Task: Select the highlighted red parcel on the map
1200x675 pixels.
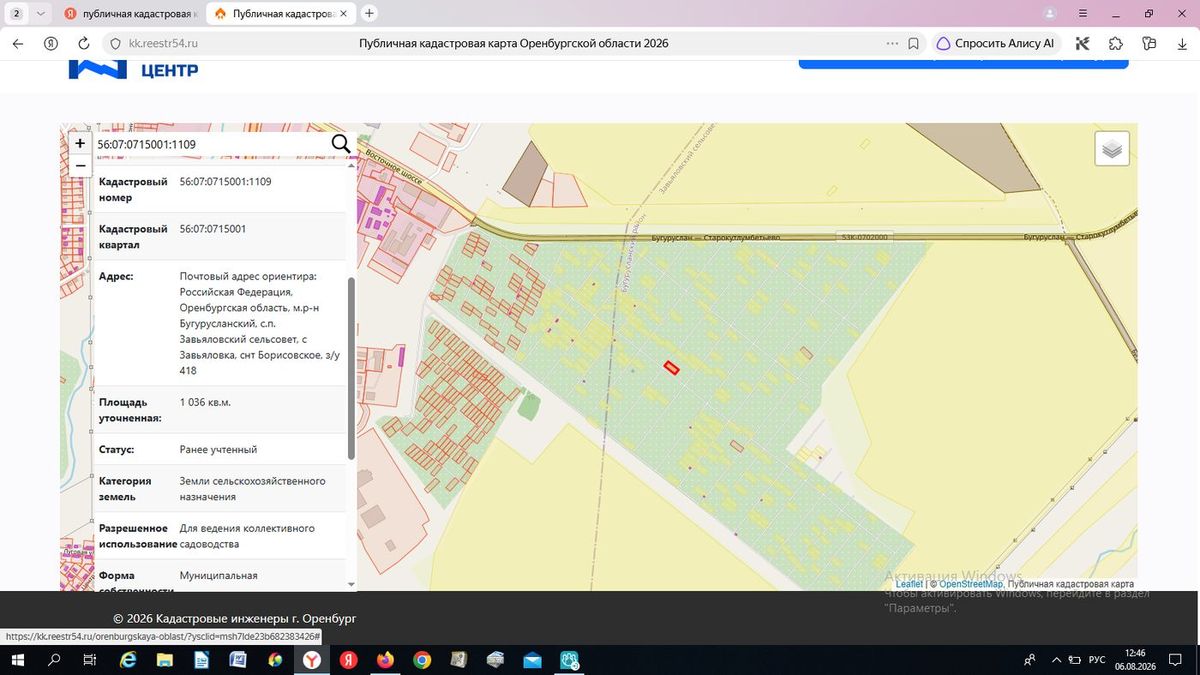Action: (672, 368)
